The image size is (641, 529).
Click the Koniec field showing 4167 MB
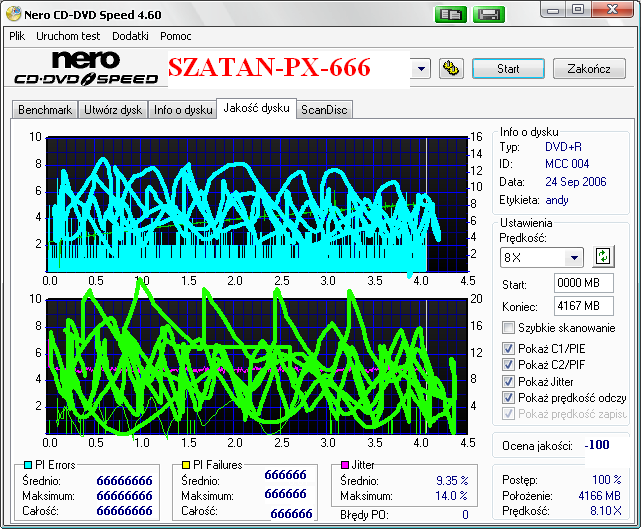point(584,306)
